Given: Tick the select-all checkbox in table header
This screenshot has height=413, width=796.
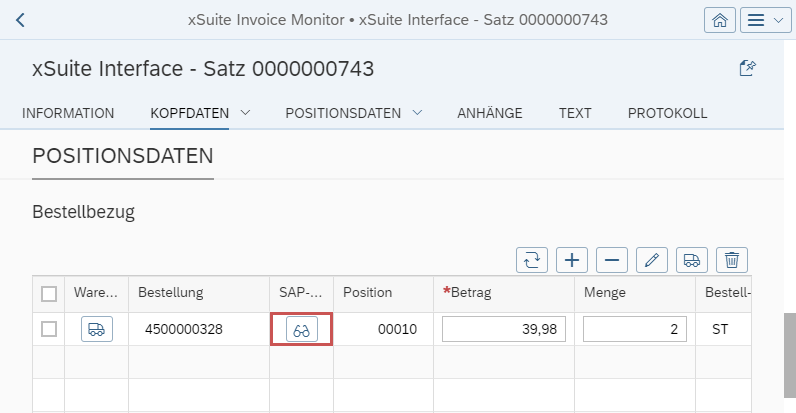Looking at the screenshot, I should 49,294.
